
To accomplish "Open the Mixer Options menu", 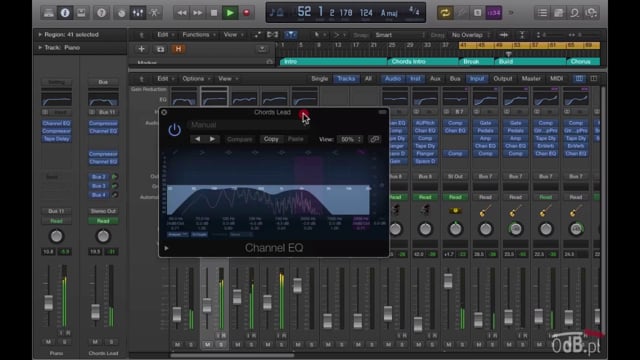I will click(x=196, y=78).
